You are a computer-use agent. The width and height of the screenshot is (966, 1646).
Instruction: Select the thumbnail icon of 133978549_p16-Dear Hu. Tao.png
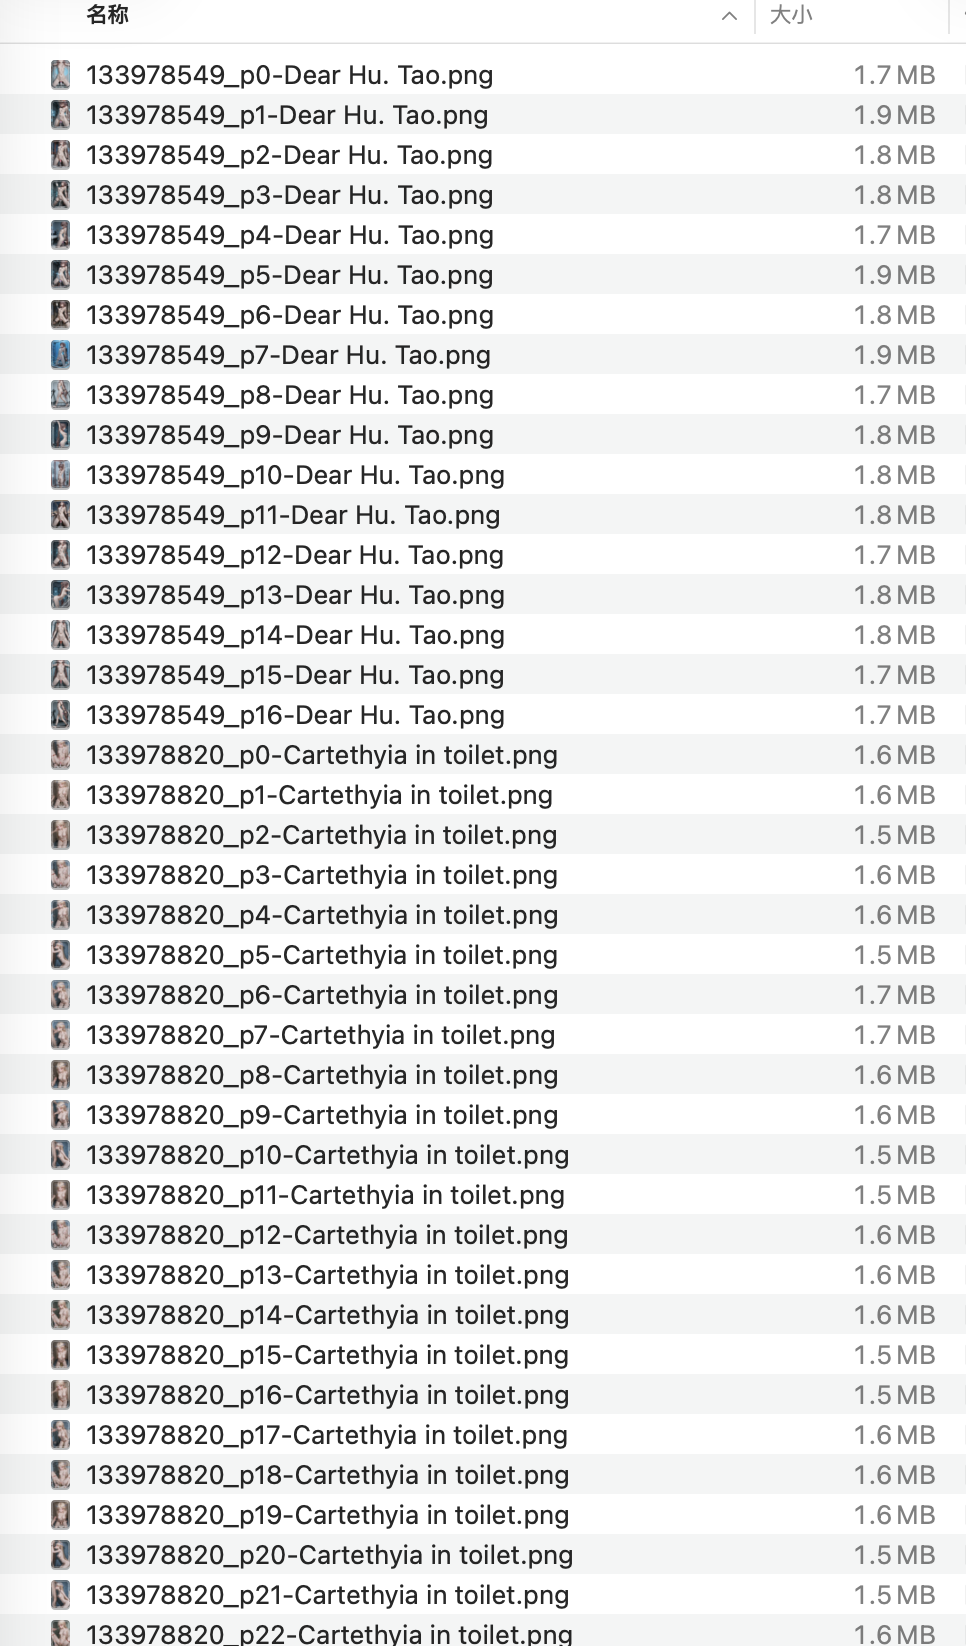[61, 715]
